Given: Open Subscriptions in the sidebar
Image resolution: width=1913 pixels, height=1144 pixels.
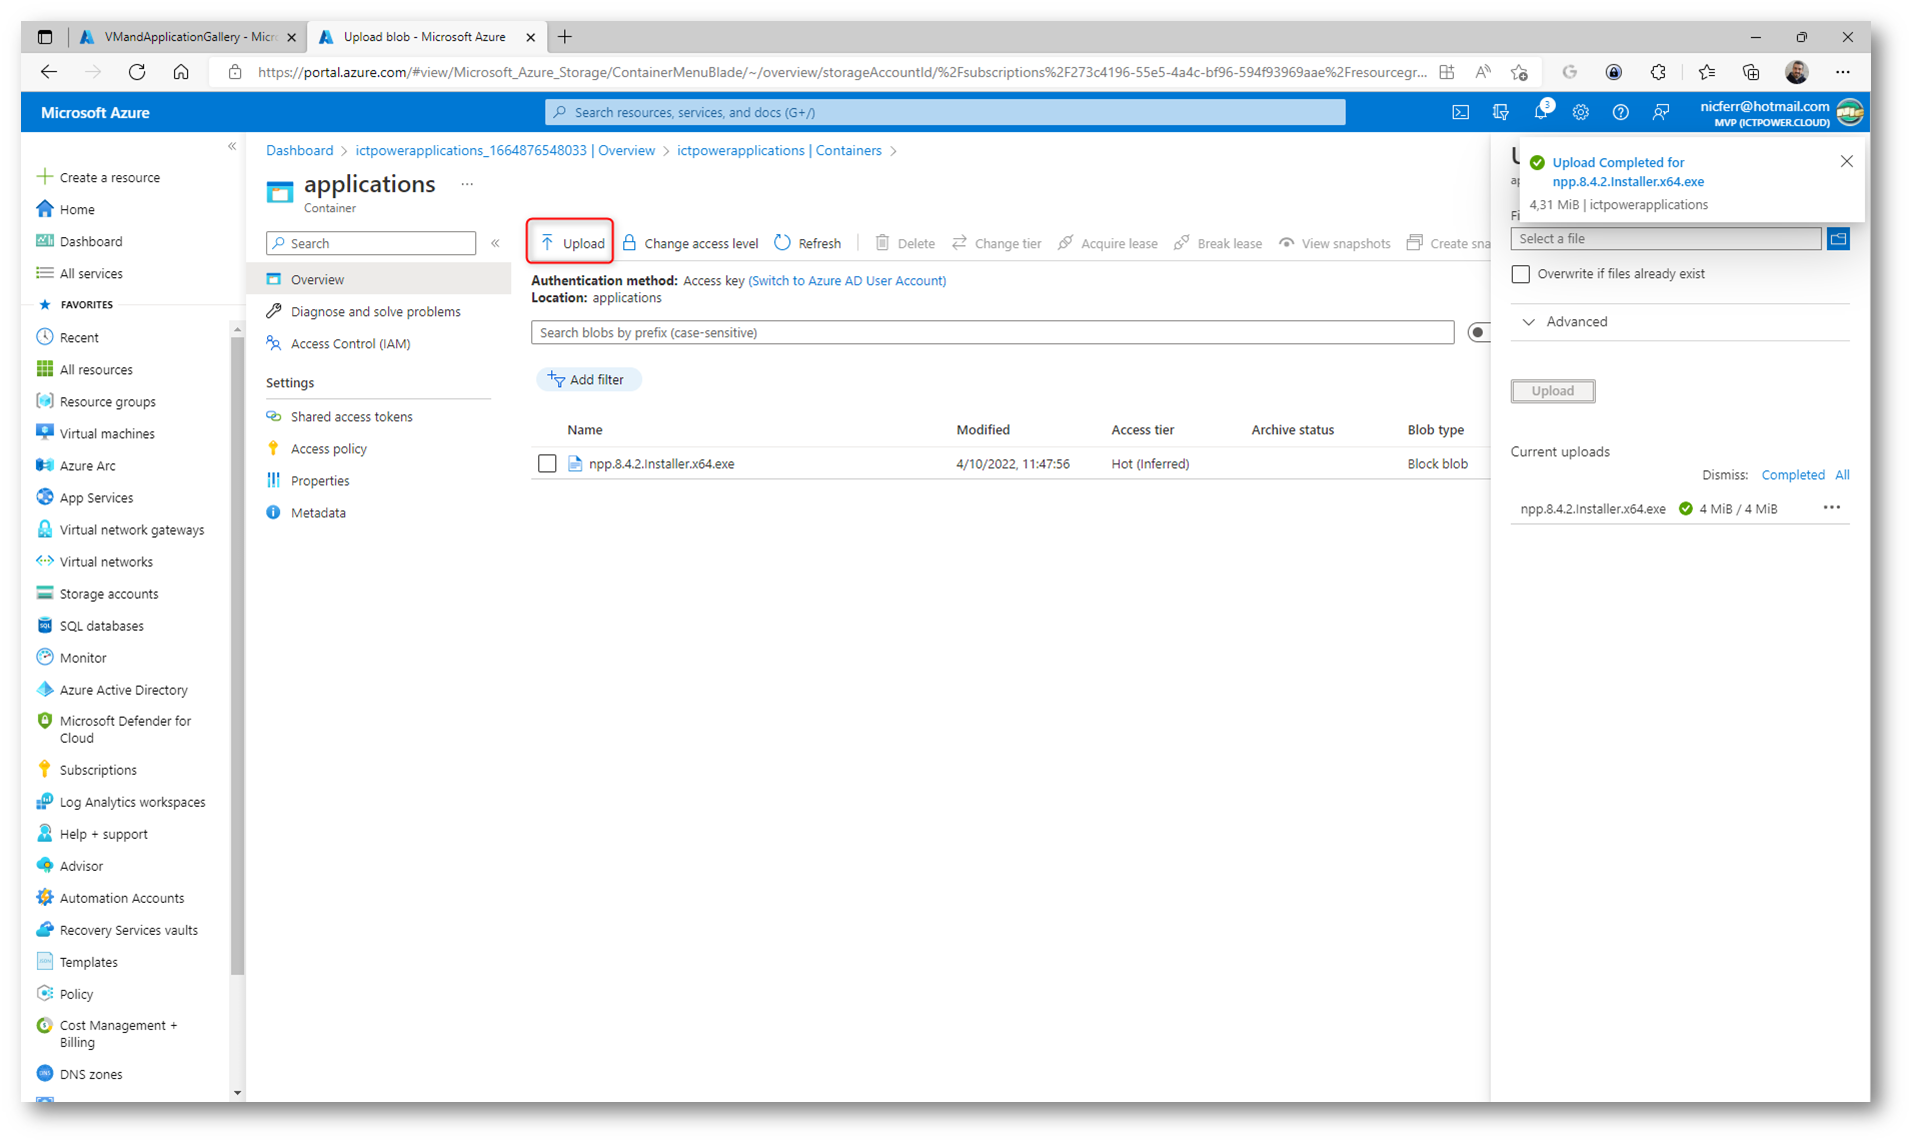Looking at the screenshot, I should tap(97, 770).
